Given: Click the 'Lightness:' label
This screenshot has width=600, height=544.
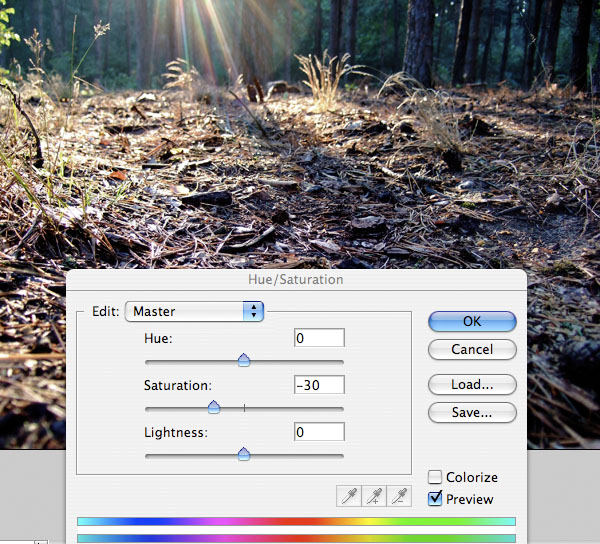Looking at the screenshot, I should tap(176, 432).
